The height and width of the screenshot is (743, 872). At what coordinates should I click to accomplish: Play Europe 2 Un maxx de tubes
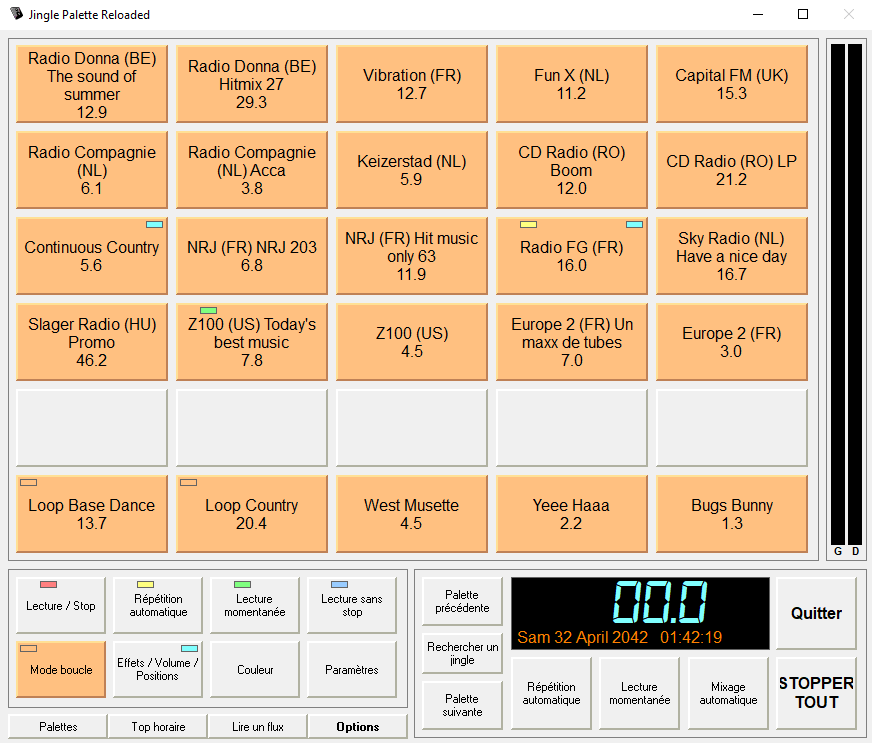[572, 342]
